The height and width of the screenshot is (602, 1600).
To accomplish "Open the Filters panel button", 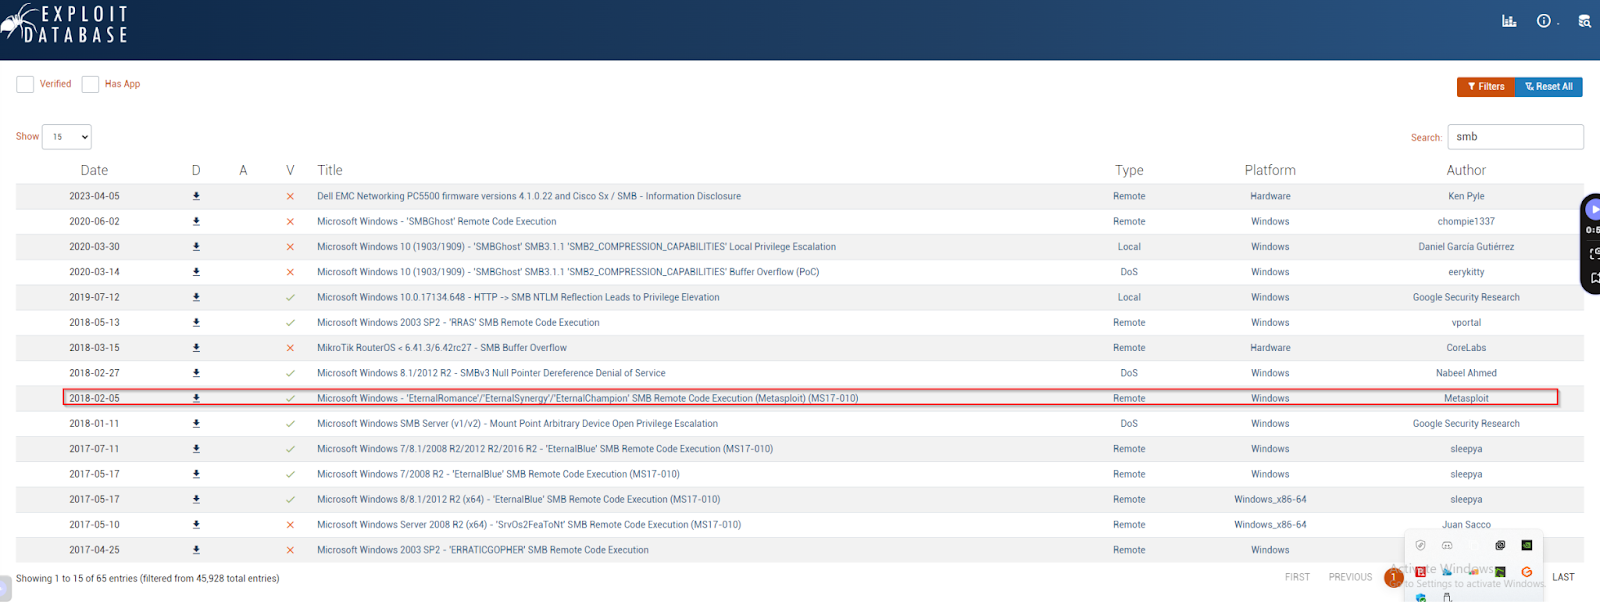I will (x=1486, y=87).
